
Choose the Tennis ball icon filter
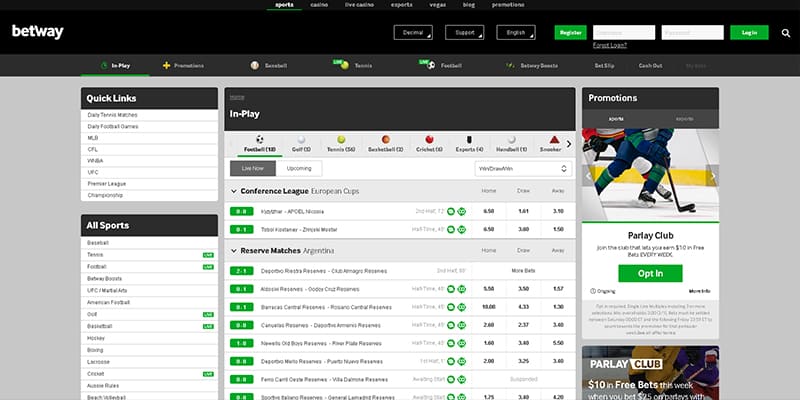pyautogui.click(x=341, y=140)
